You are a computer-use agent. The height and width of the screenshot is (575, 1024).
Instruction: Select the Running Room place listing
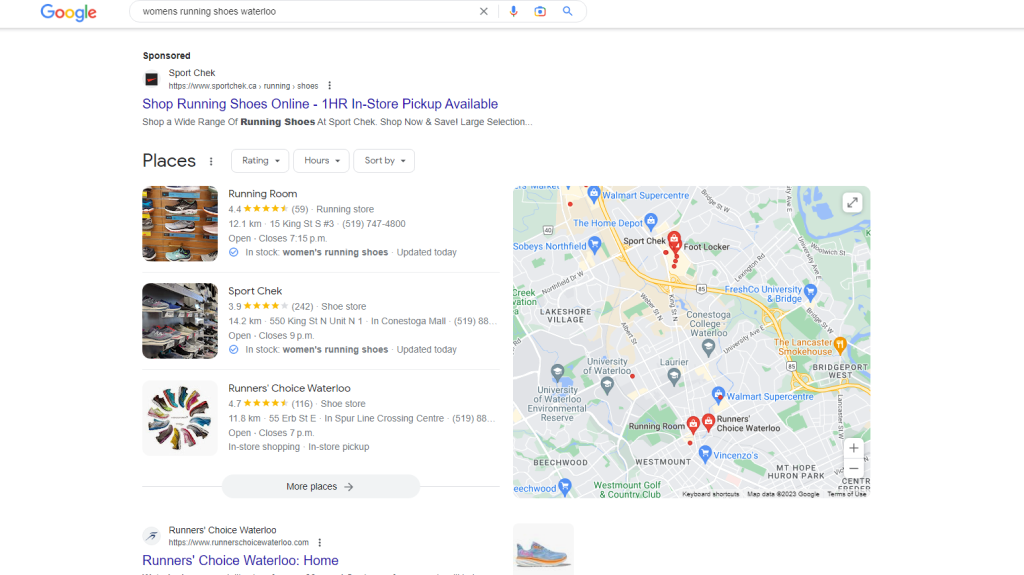tap(263, 194)
